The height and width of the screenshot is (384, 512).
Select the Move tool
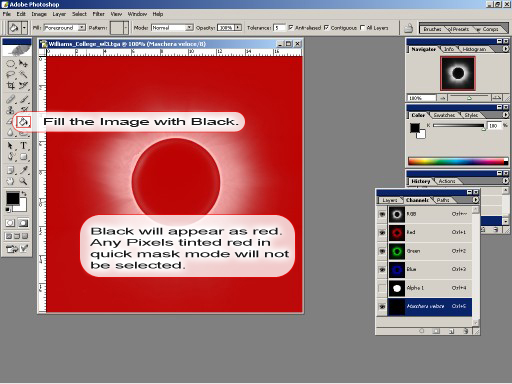pos(23,63)
